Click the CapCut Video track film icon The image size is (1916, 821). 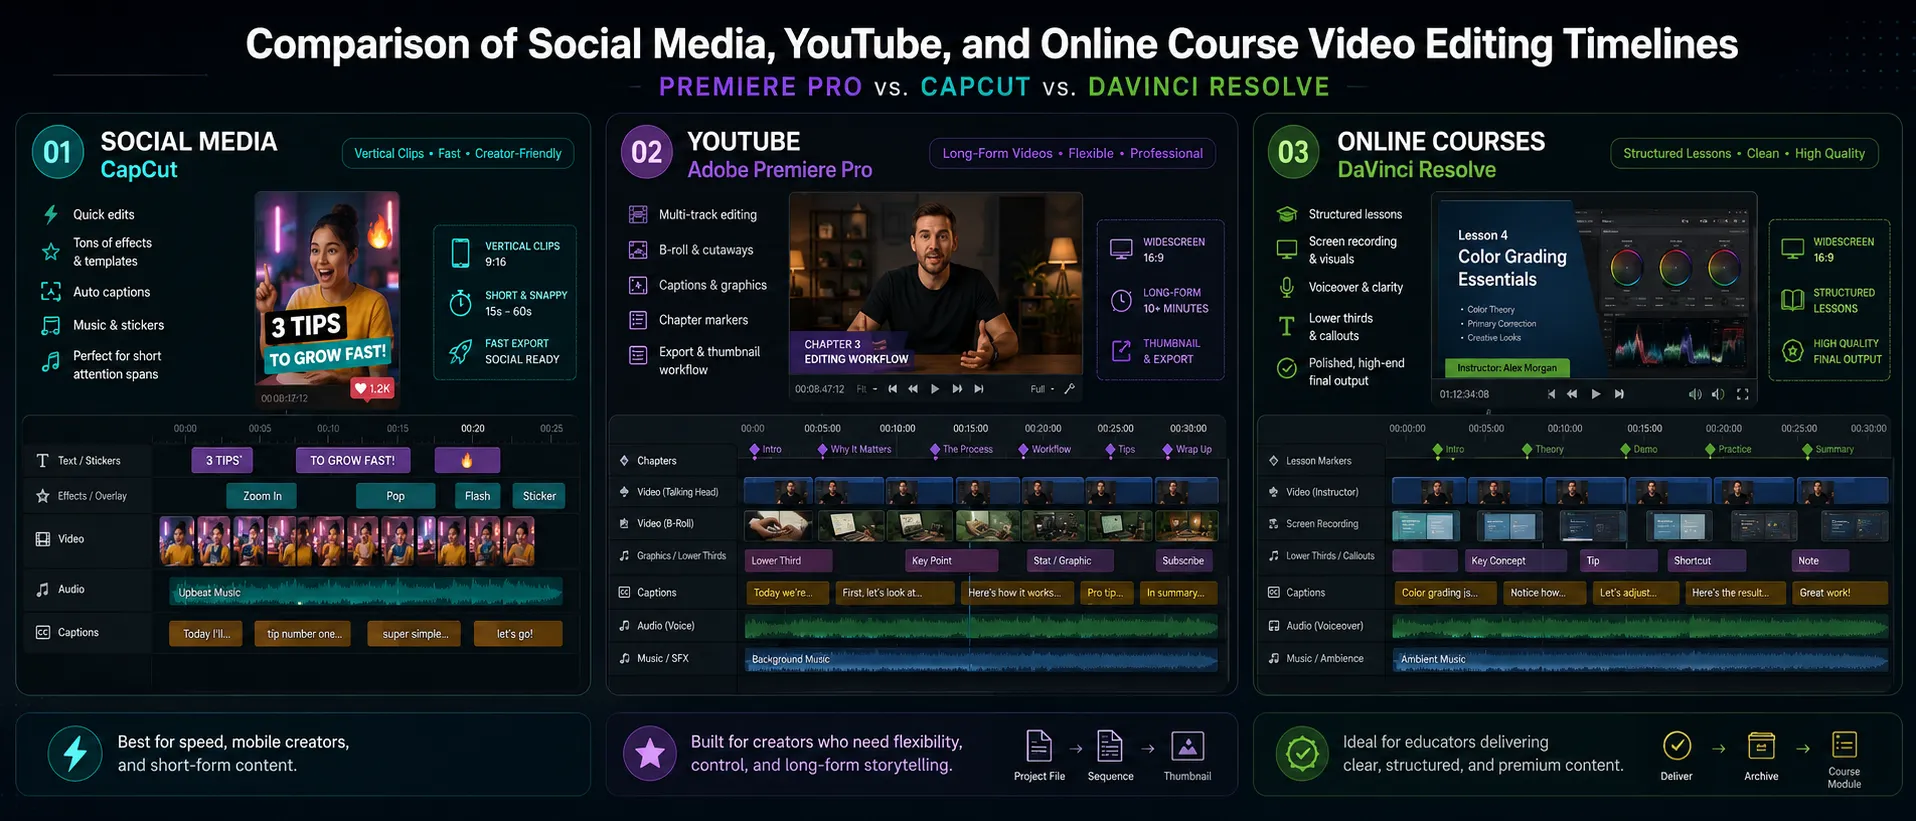43,539
